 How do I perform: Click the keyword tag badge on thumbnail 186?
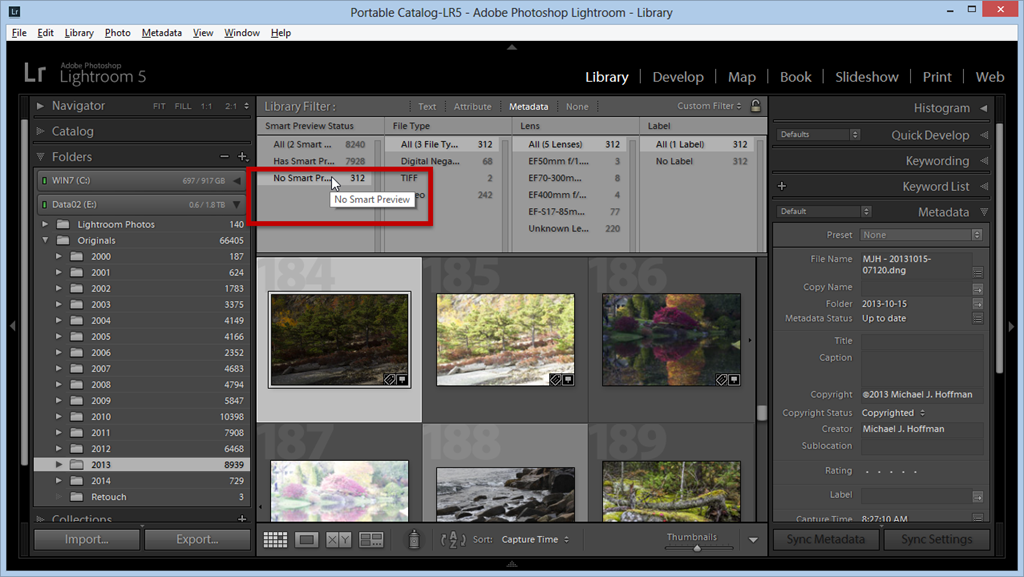[x=722, y=379]
